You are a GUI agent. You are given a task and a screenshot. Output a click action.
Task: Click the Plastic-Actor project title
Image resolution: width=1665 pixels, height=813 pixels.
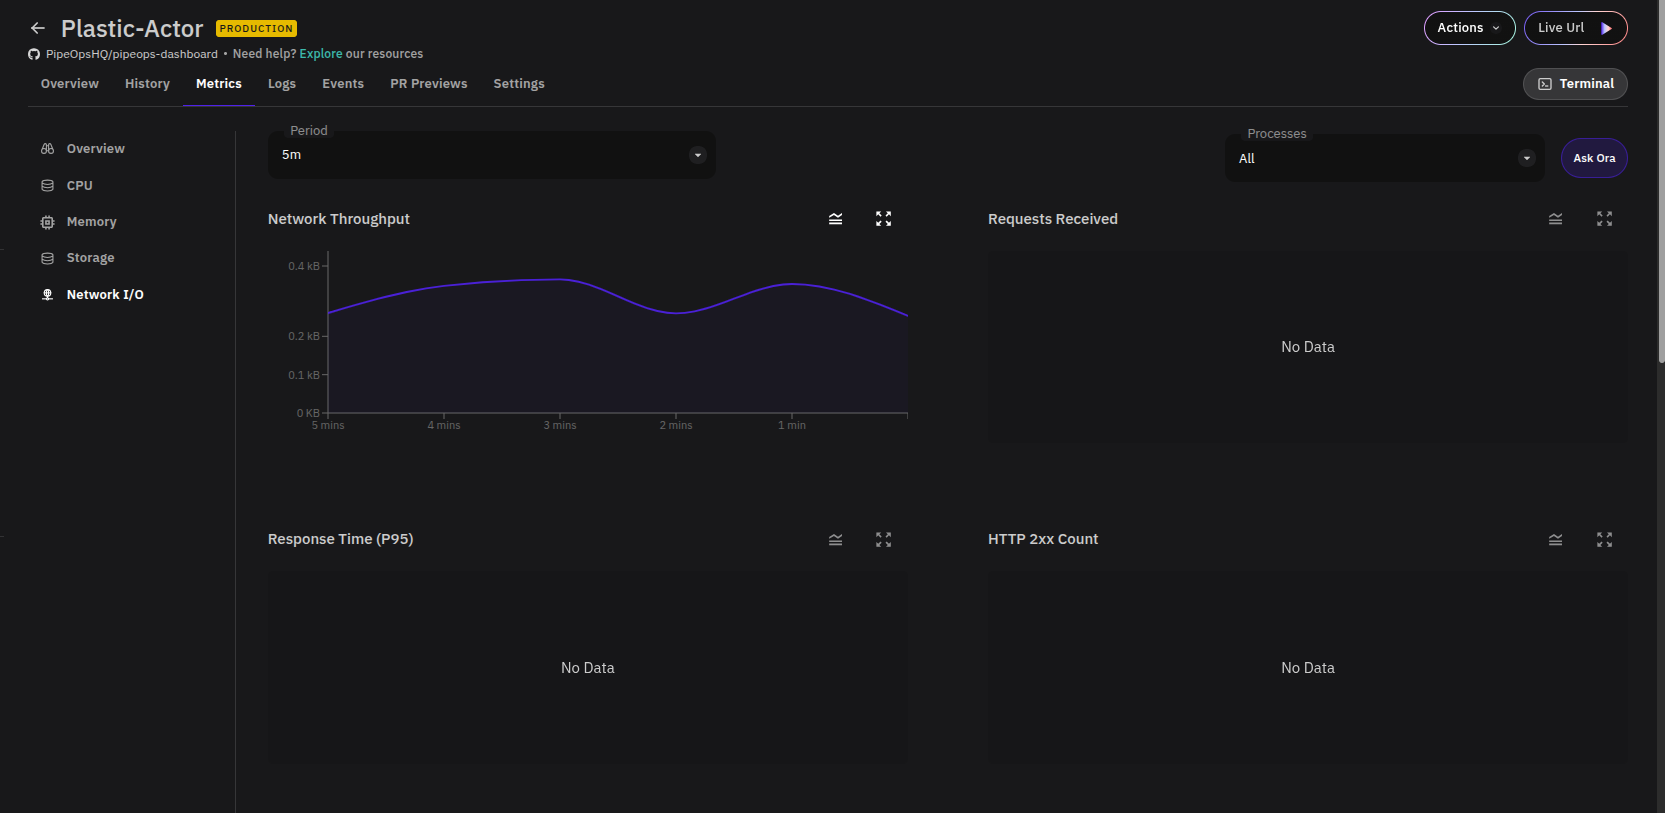coord(132,29)
